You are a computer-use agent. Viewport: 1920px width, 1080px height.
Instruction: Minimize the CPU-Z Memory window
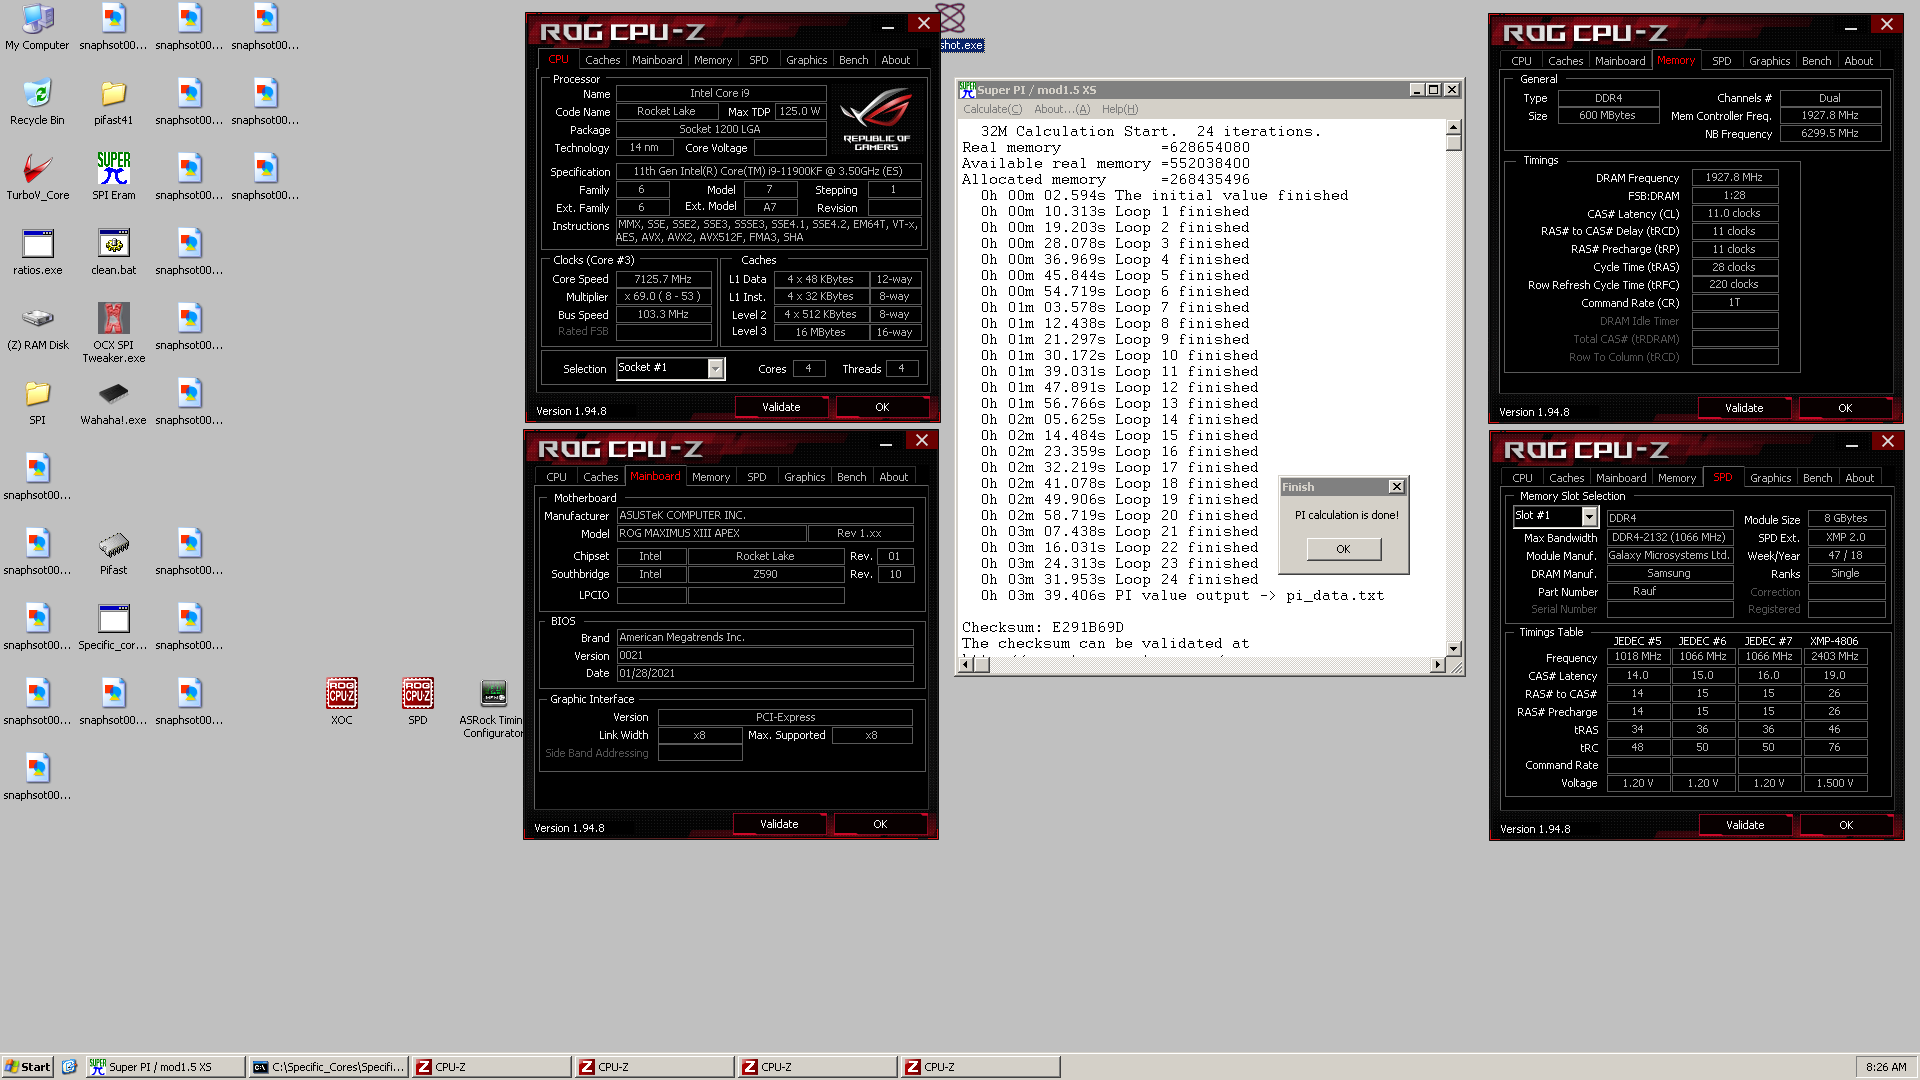coord(1851,27)
